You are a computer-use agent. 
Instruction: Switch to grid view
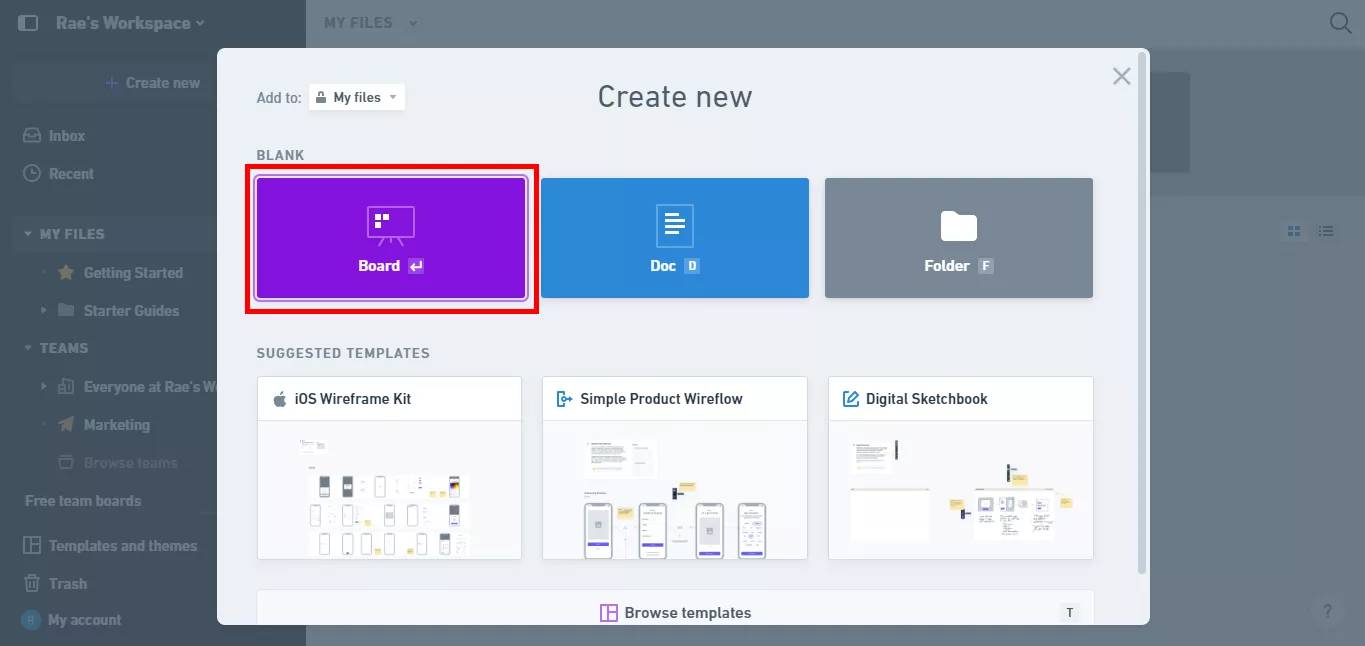(1294, 232)
